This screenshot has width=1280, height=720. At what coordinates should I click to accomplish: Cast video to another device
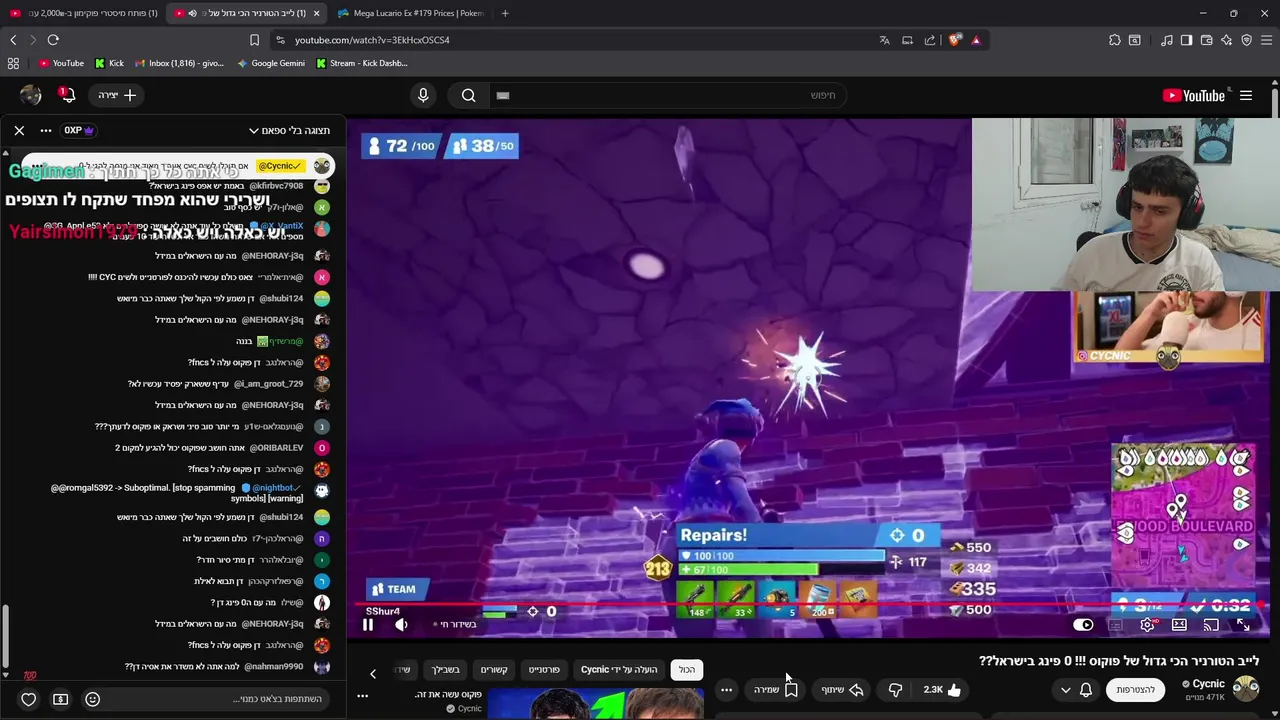pyautogui.click(x=1211, y=625)
